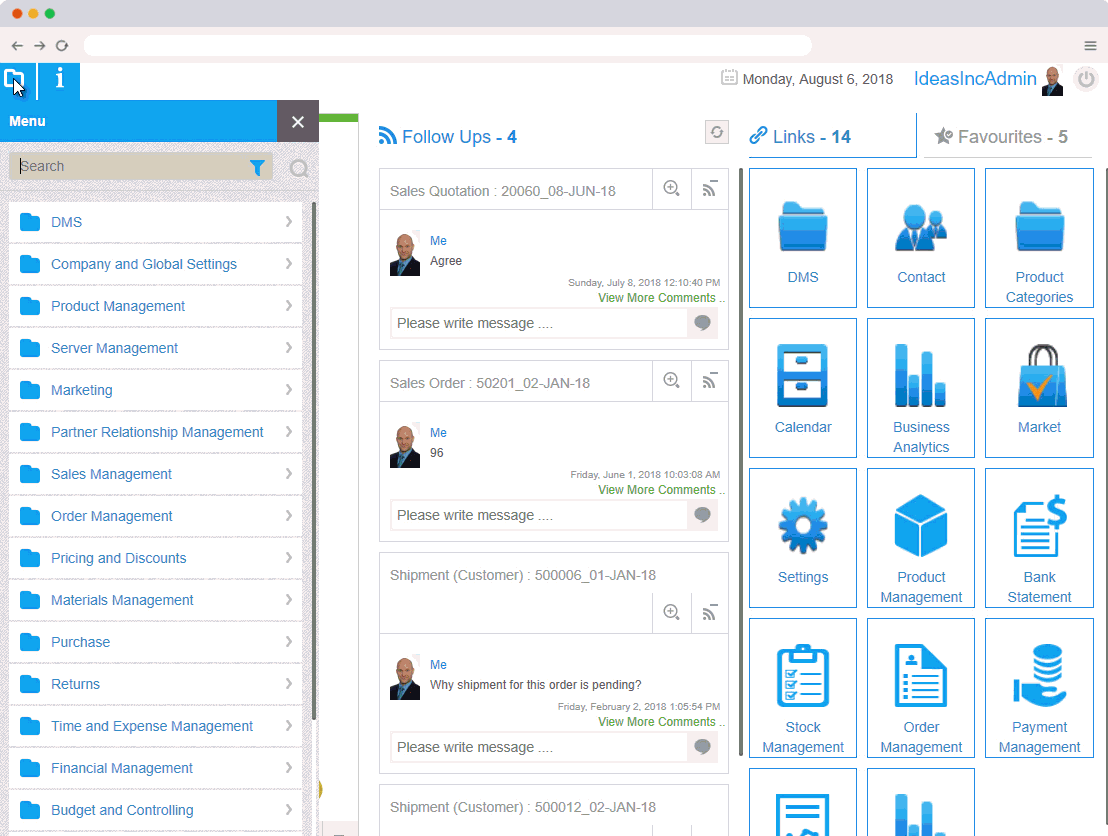Image resolution: width=1108 pixels, height=836 pixels.
Task: Refresh the Follow Ups list
Action: 716,133
